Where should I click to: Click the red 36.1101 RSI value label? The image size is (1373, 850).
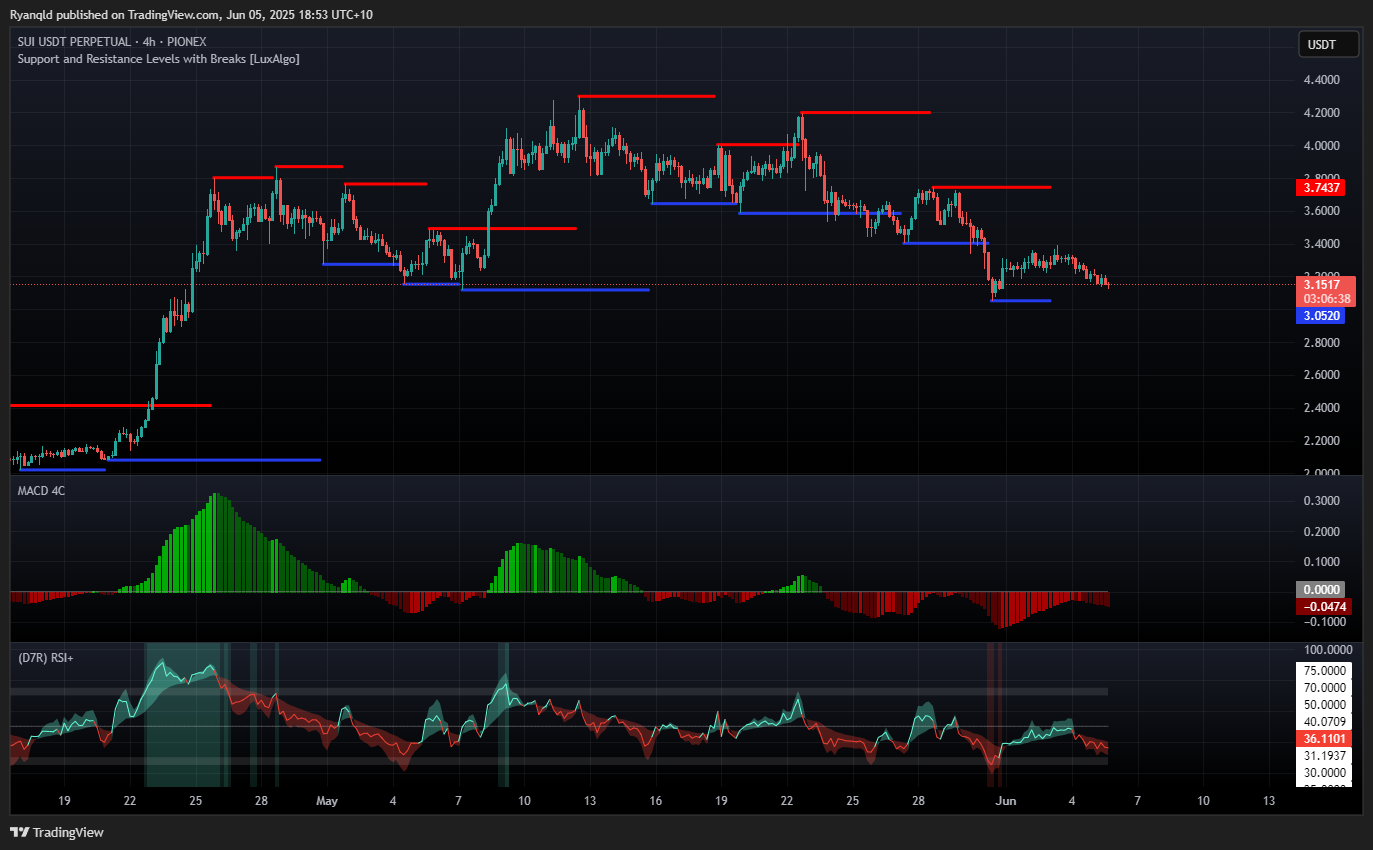point(1324,738)
